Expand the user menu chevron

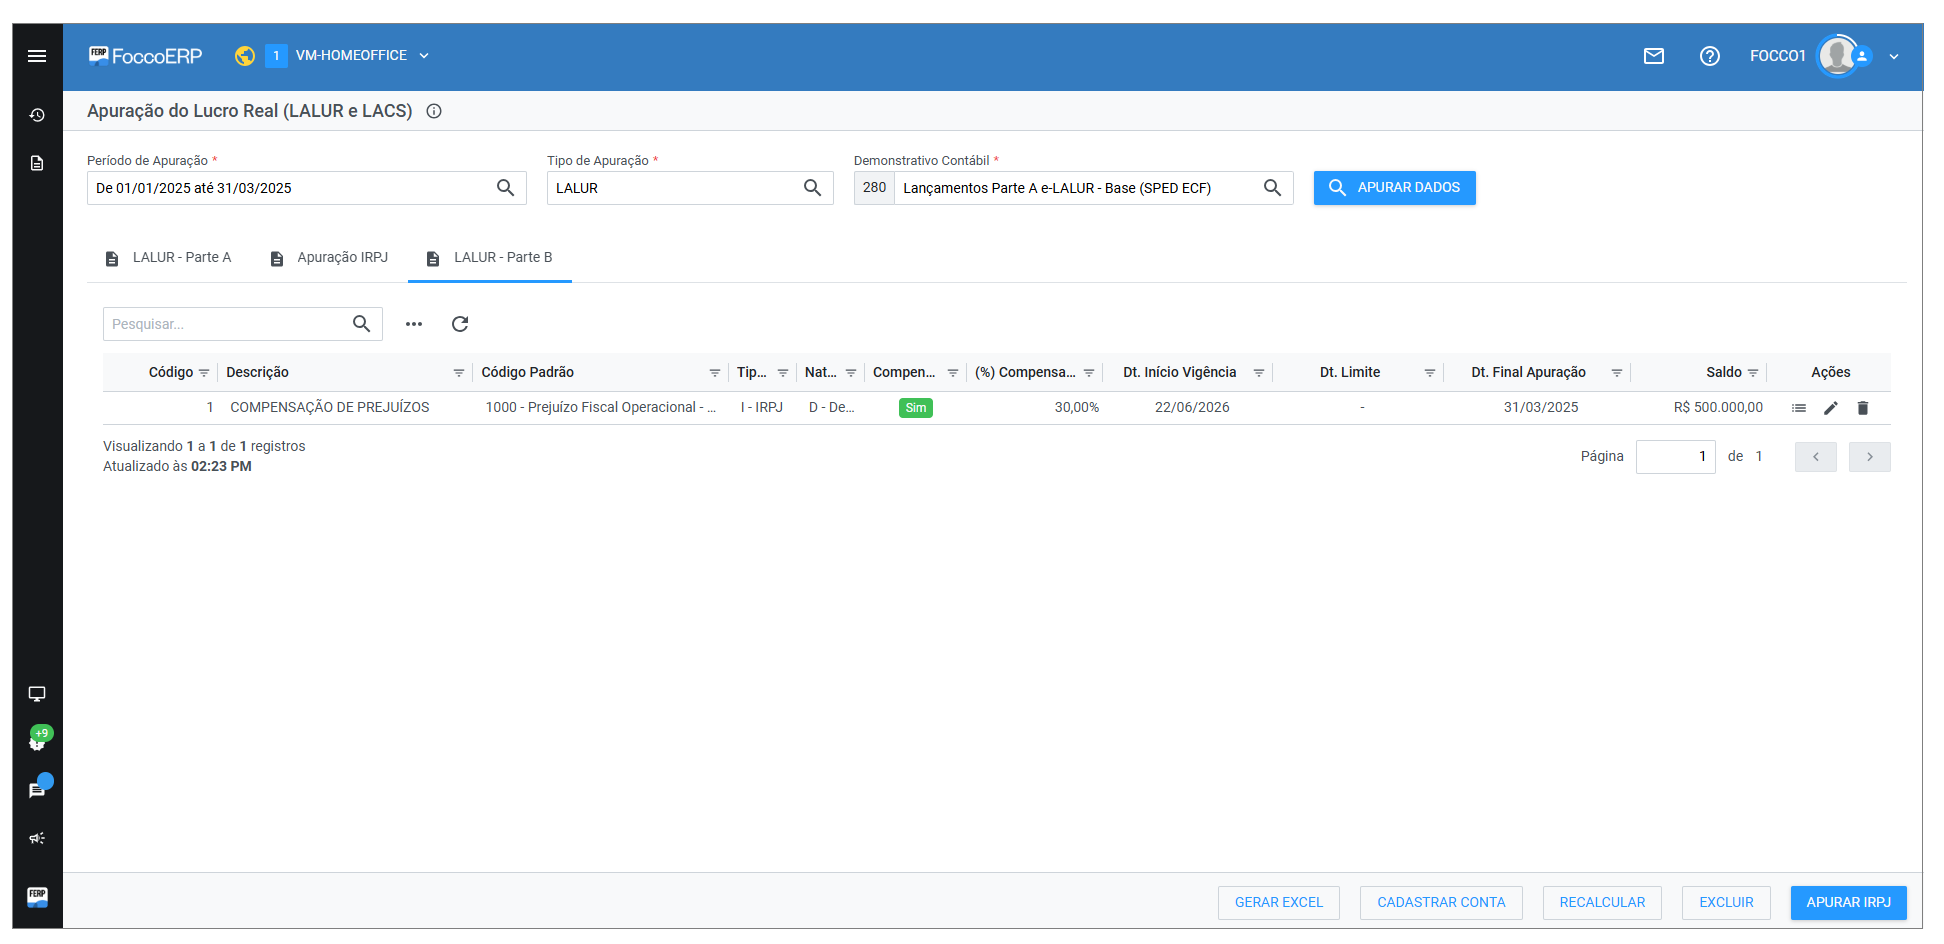pyautogui.click(x=1894, y=57)
